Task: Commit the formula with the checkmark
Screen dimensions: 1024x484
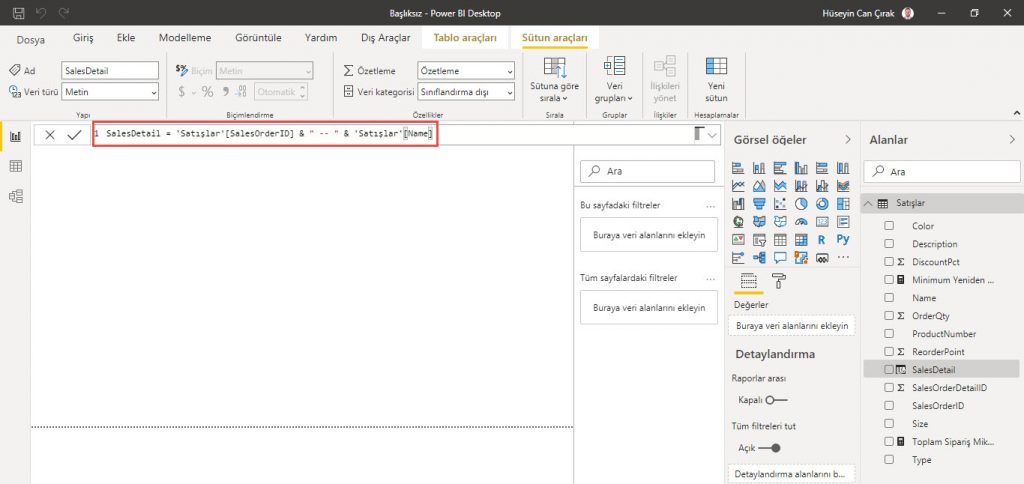Action: 74,135
